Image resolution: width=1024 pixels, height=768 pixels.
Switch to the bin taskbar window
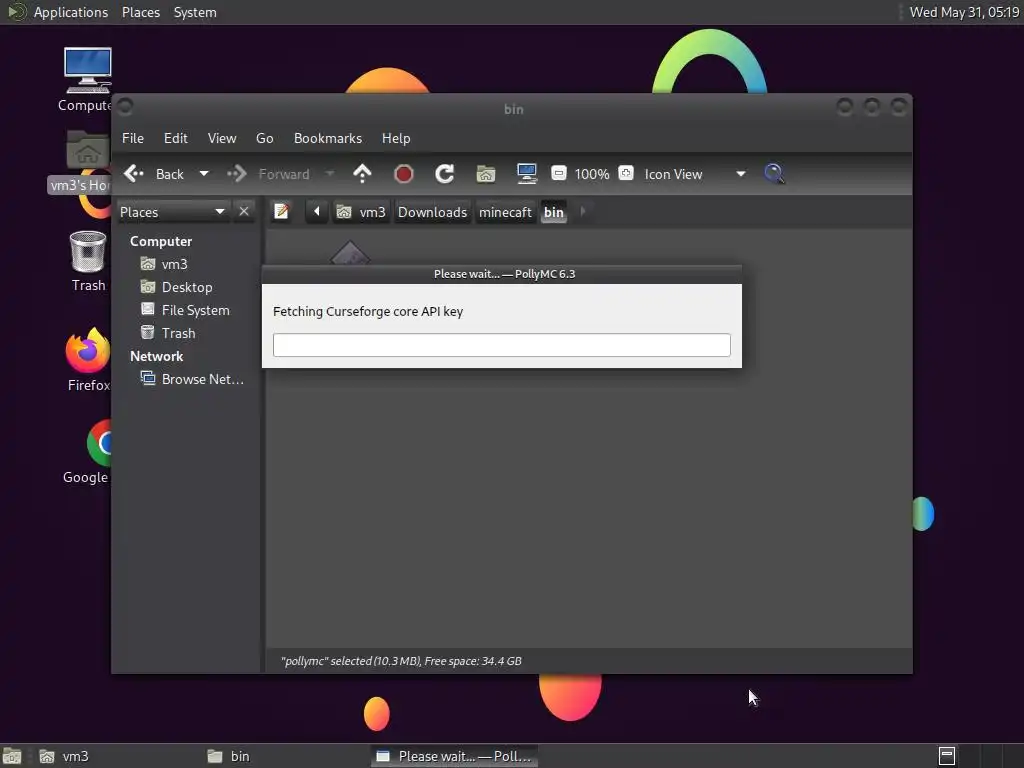click(x=285, y=756)
